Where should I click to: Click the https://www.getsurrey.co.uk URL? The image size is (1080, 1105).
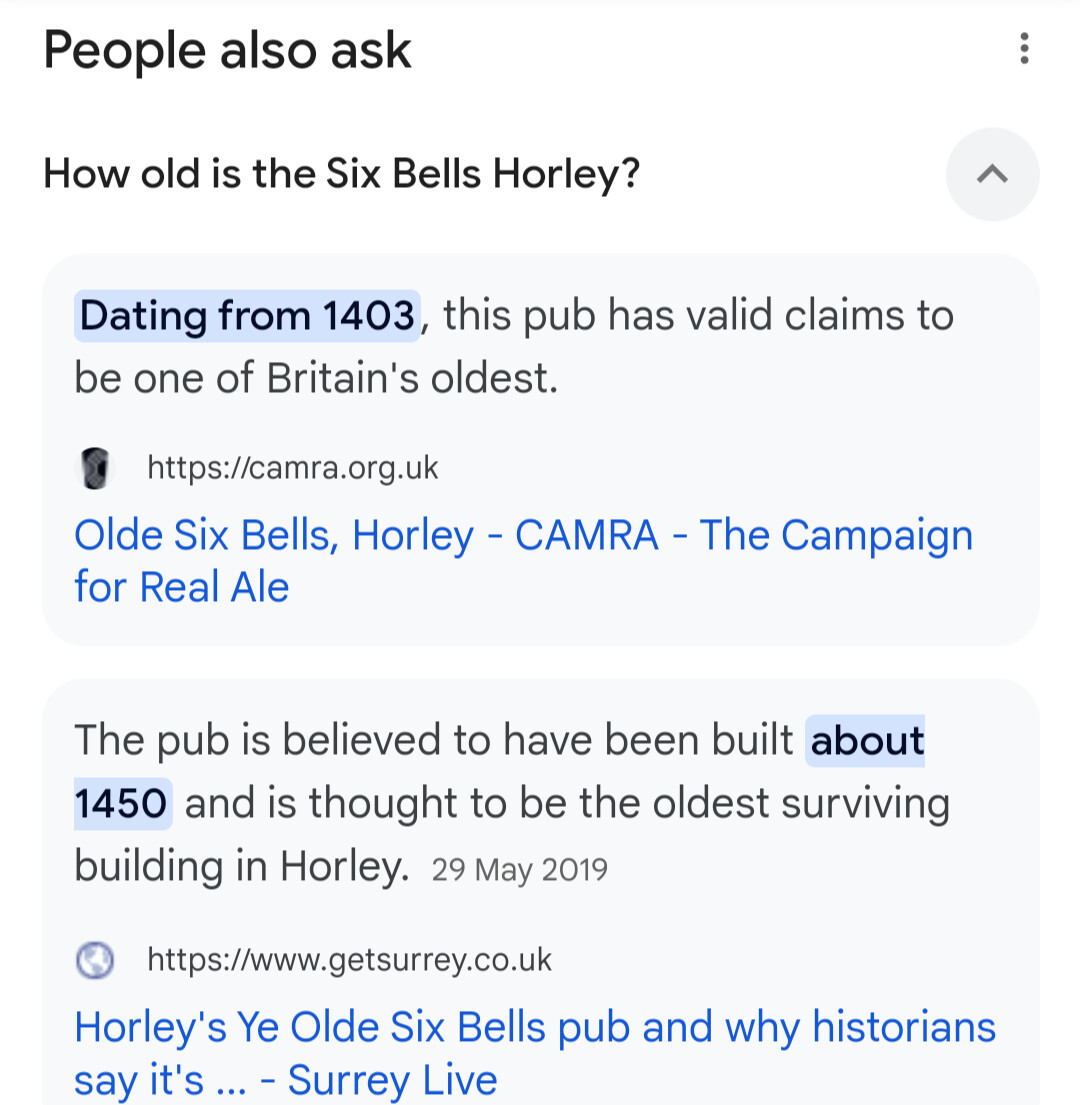point(349,960)
